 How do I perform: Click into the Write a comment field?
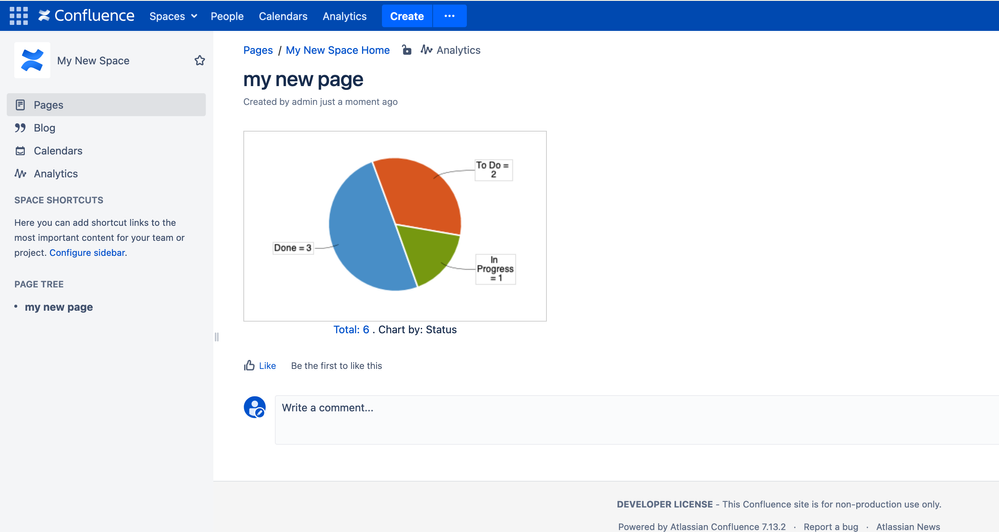click(637, 420)
